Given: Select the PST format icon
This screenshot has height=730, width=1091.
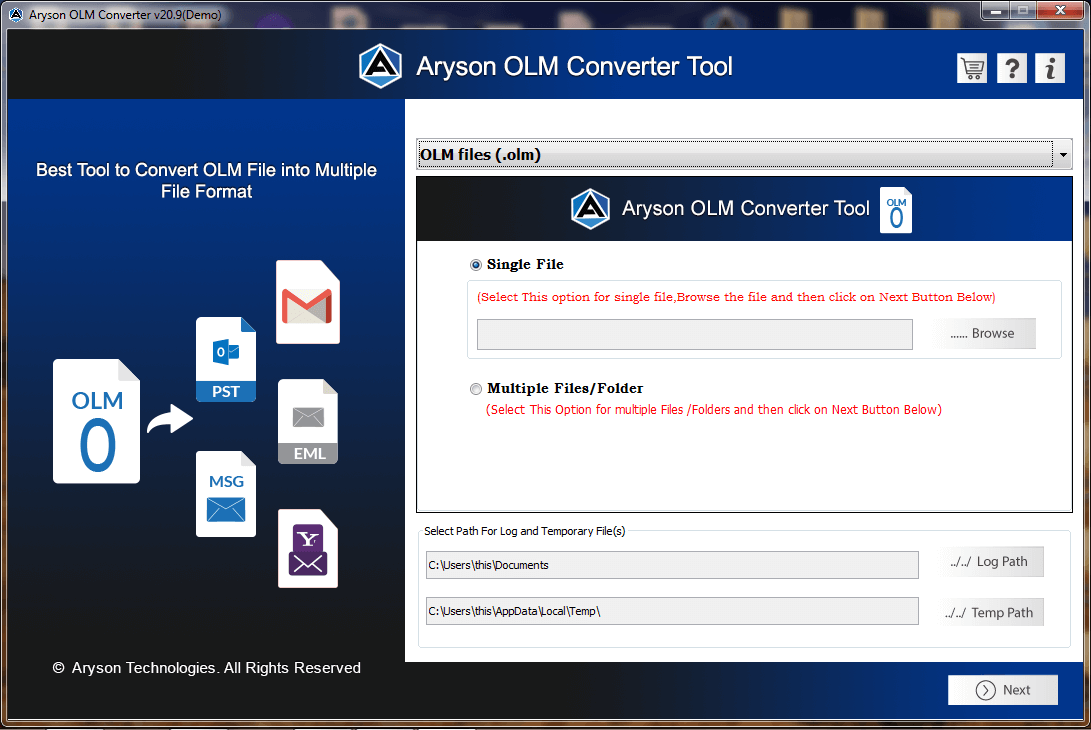Looking at the screenshot, I should pos(225,360).
